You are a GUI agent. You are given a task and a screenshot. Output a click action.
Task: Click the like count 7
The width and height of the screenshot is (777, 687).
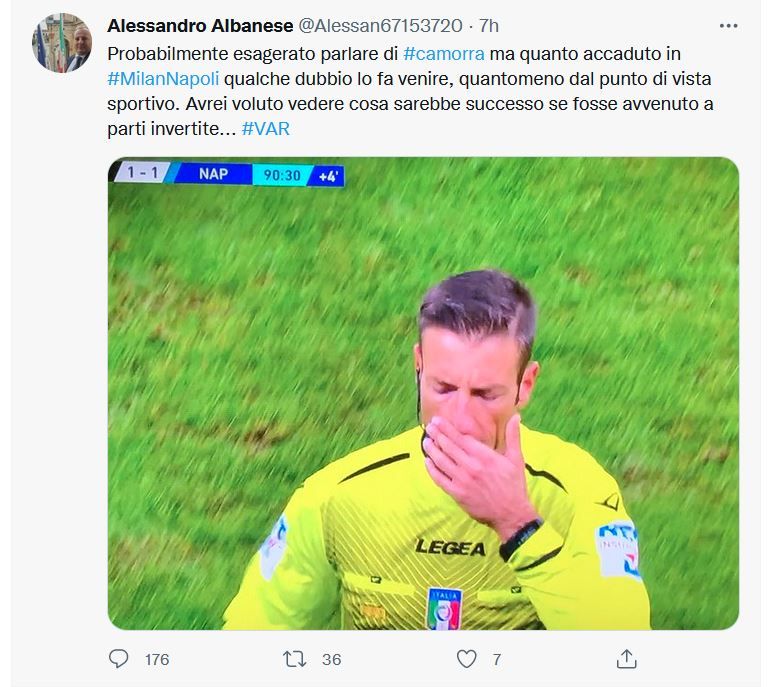497,659
